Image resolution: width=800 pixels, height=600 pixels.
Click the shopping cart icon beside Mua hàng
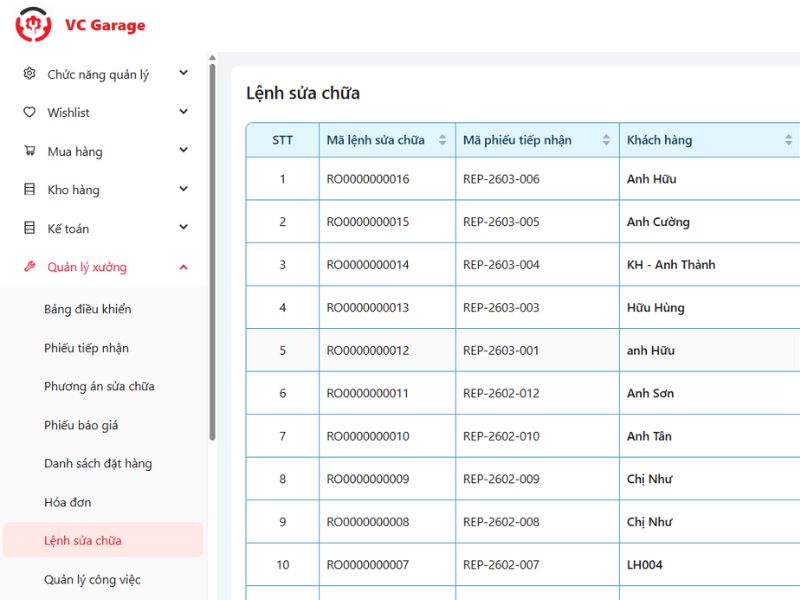[29, 151]
